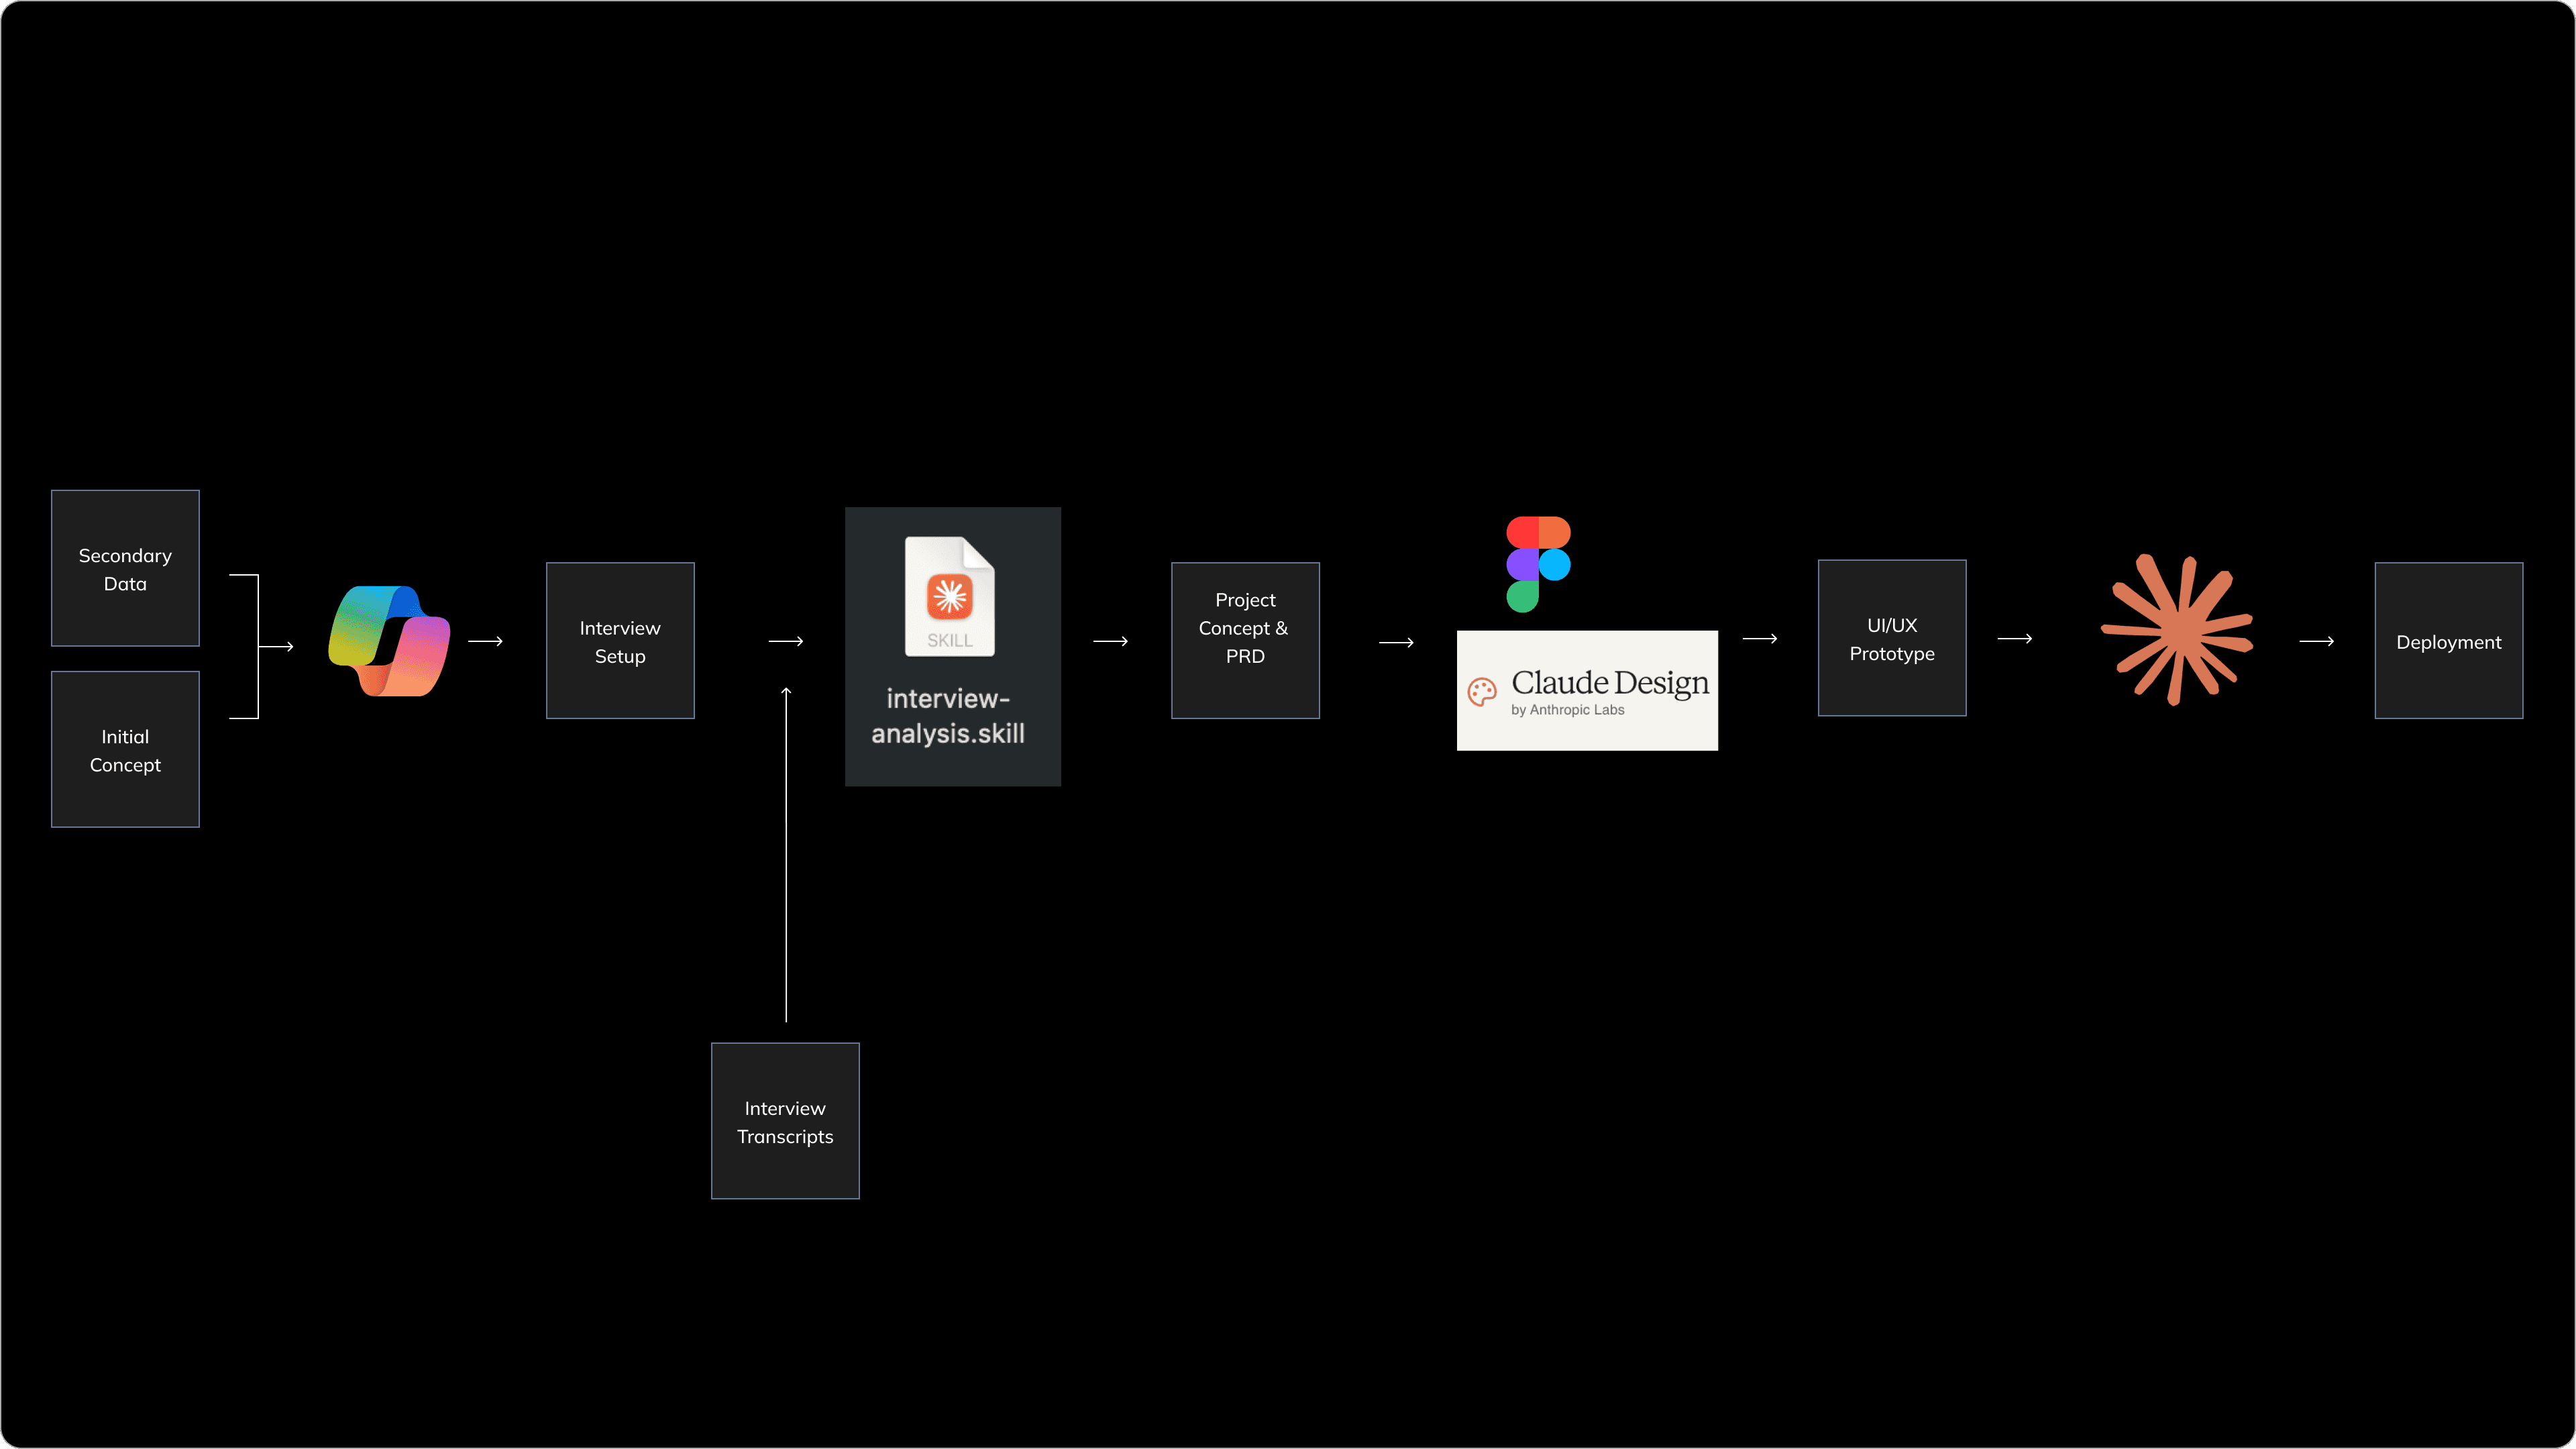
Task: Click the Microsoft Copilot logo icon
Action: point(389,641)
